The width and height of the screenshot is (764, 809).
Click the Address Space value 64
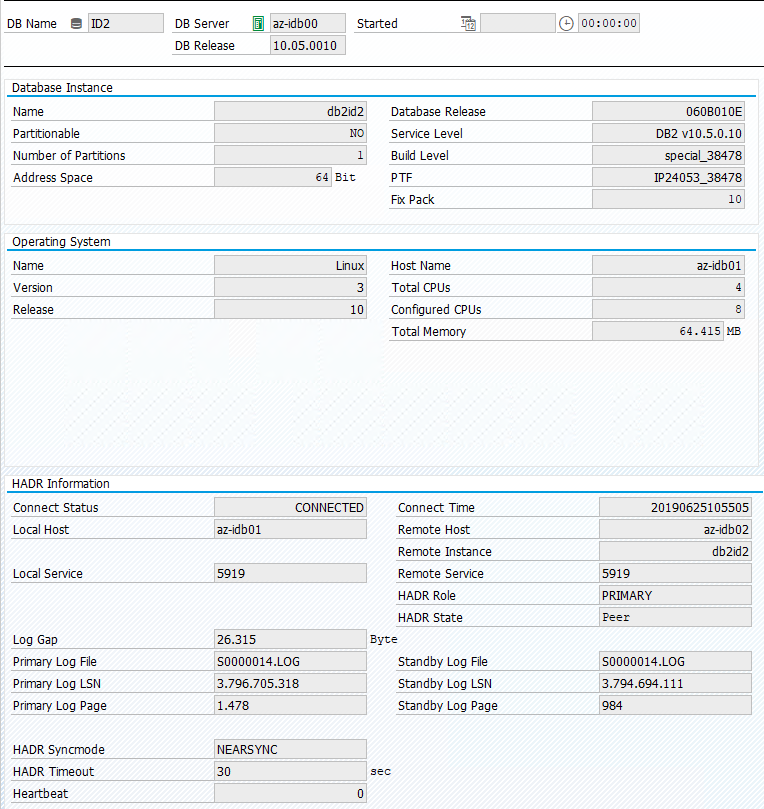point(272,177)
